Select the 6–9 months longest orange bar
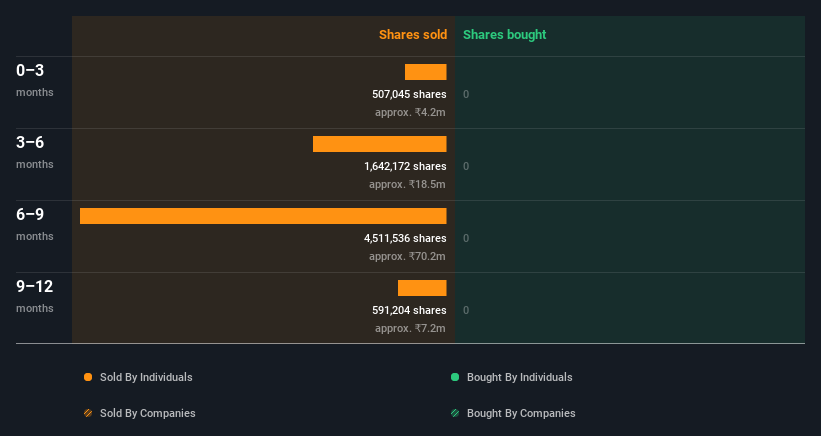The height and width of the screenshot is (436, 821). pos(263,216)
